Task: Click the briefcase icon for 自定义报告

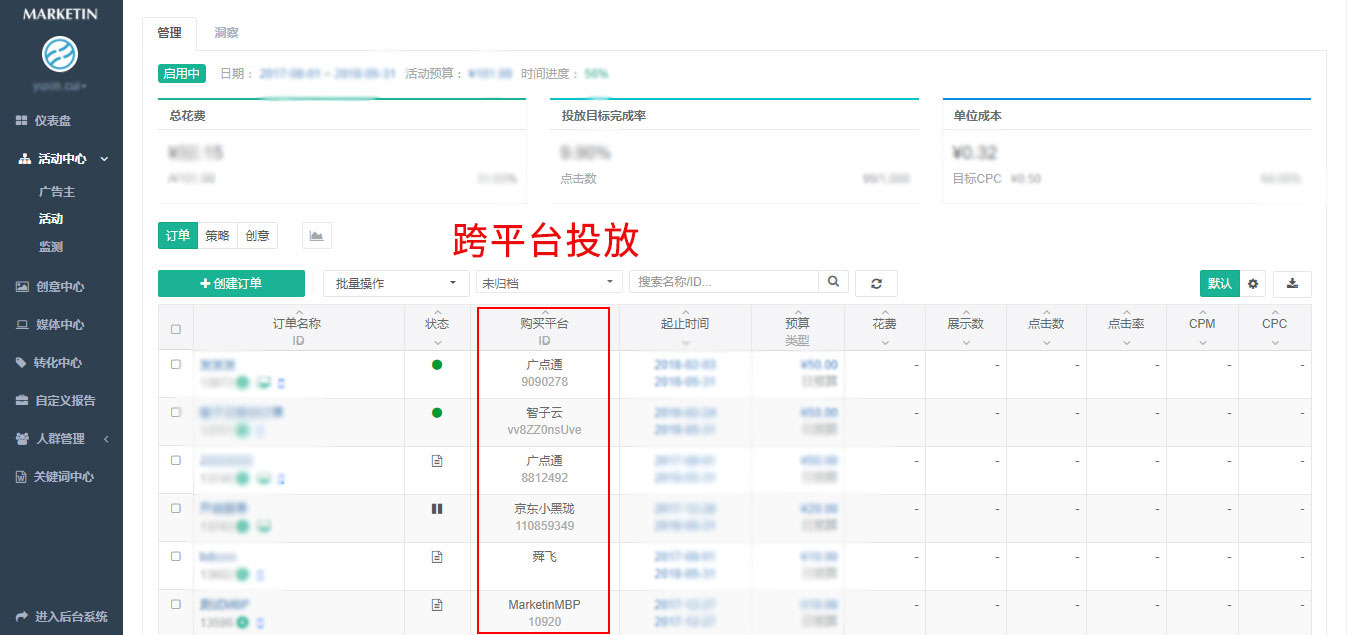Action: (22, 401)
